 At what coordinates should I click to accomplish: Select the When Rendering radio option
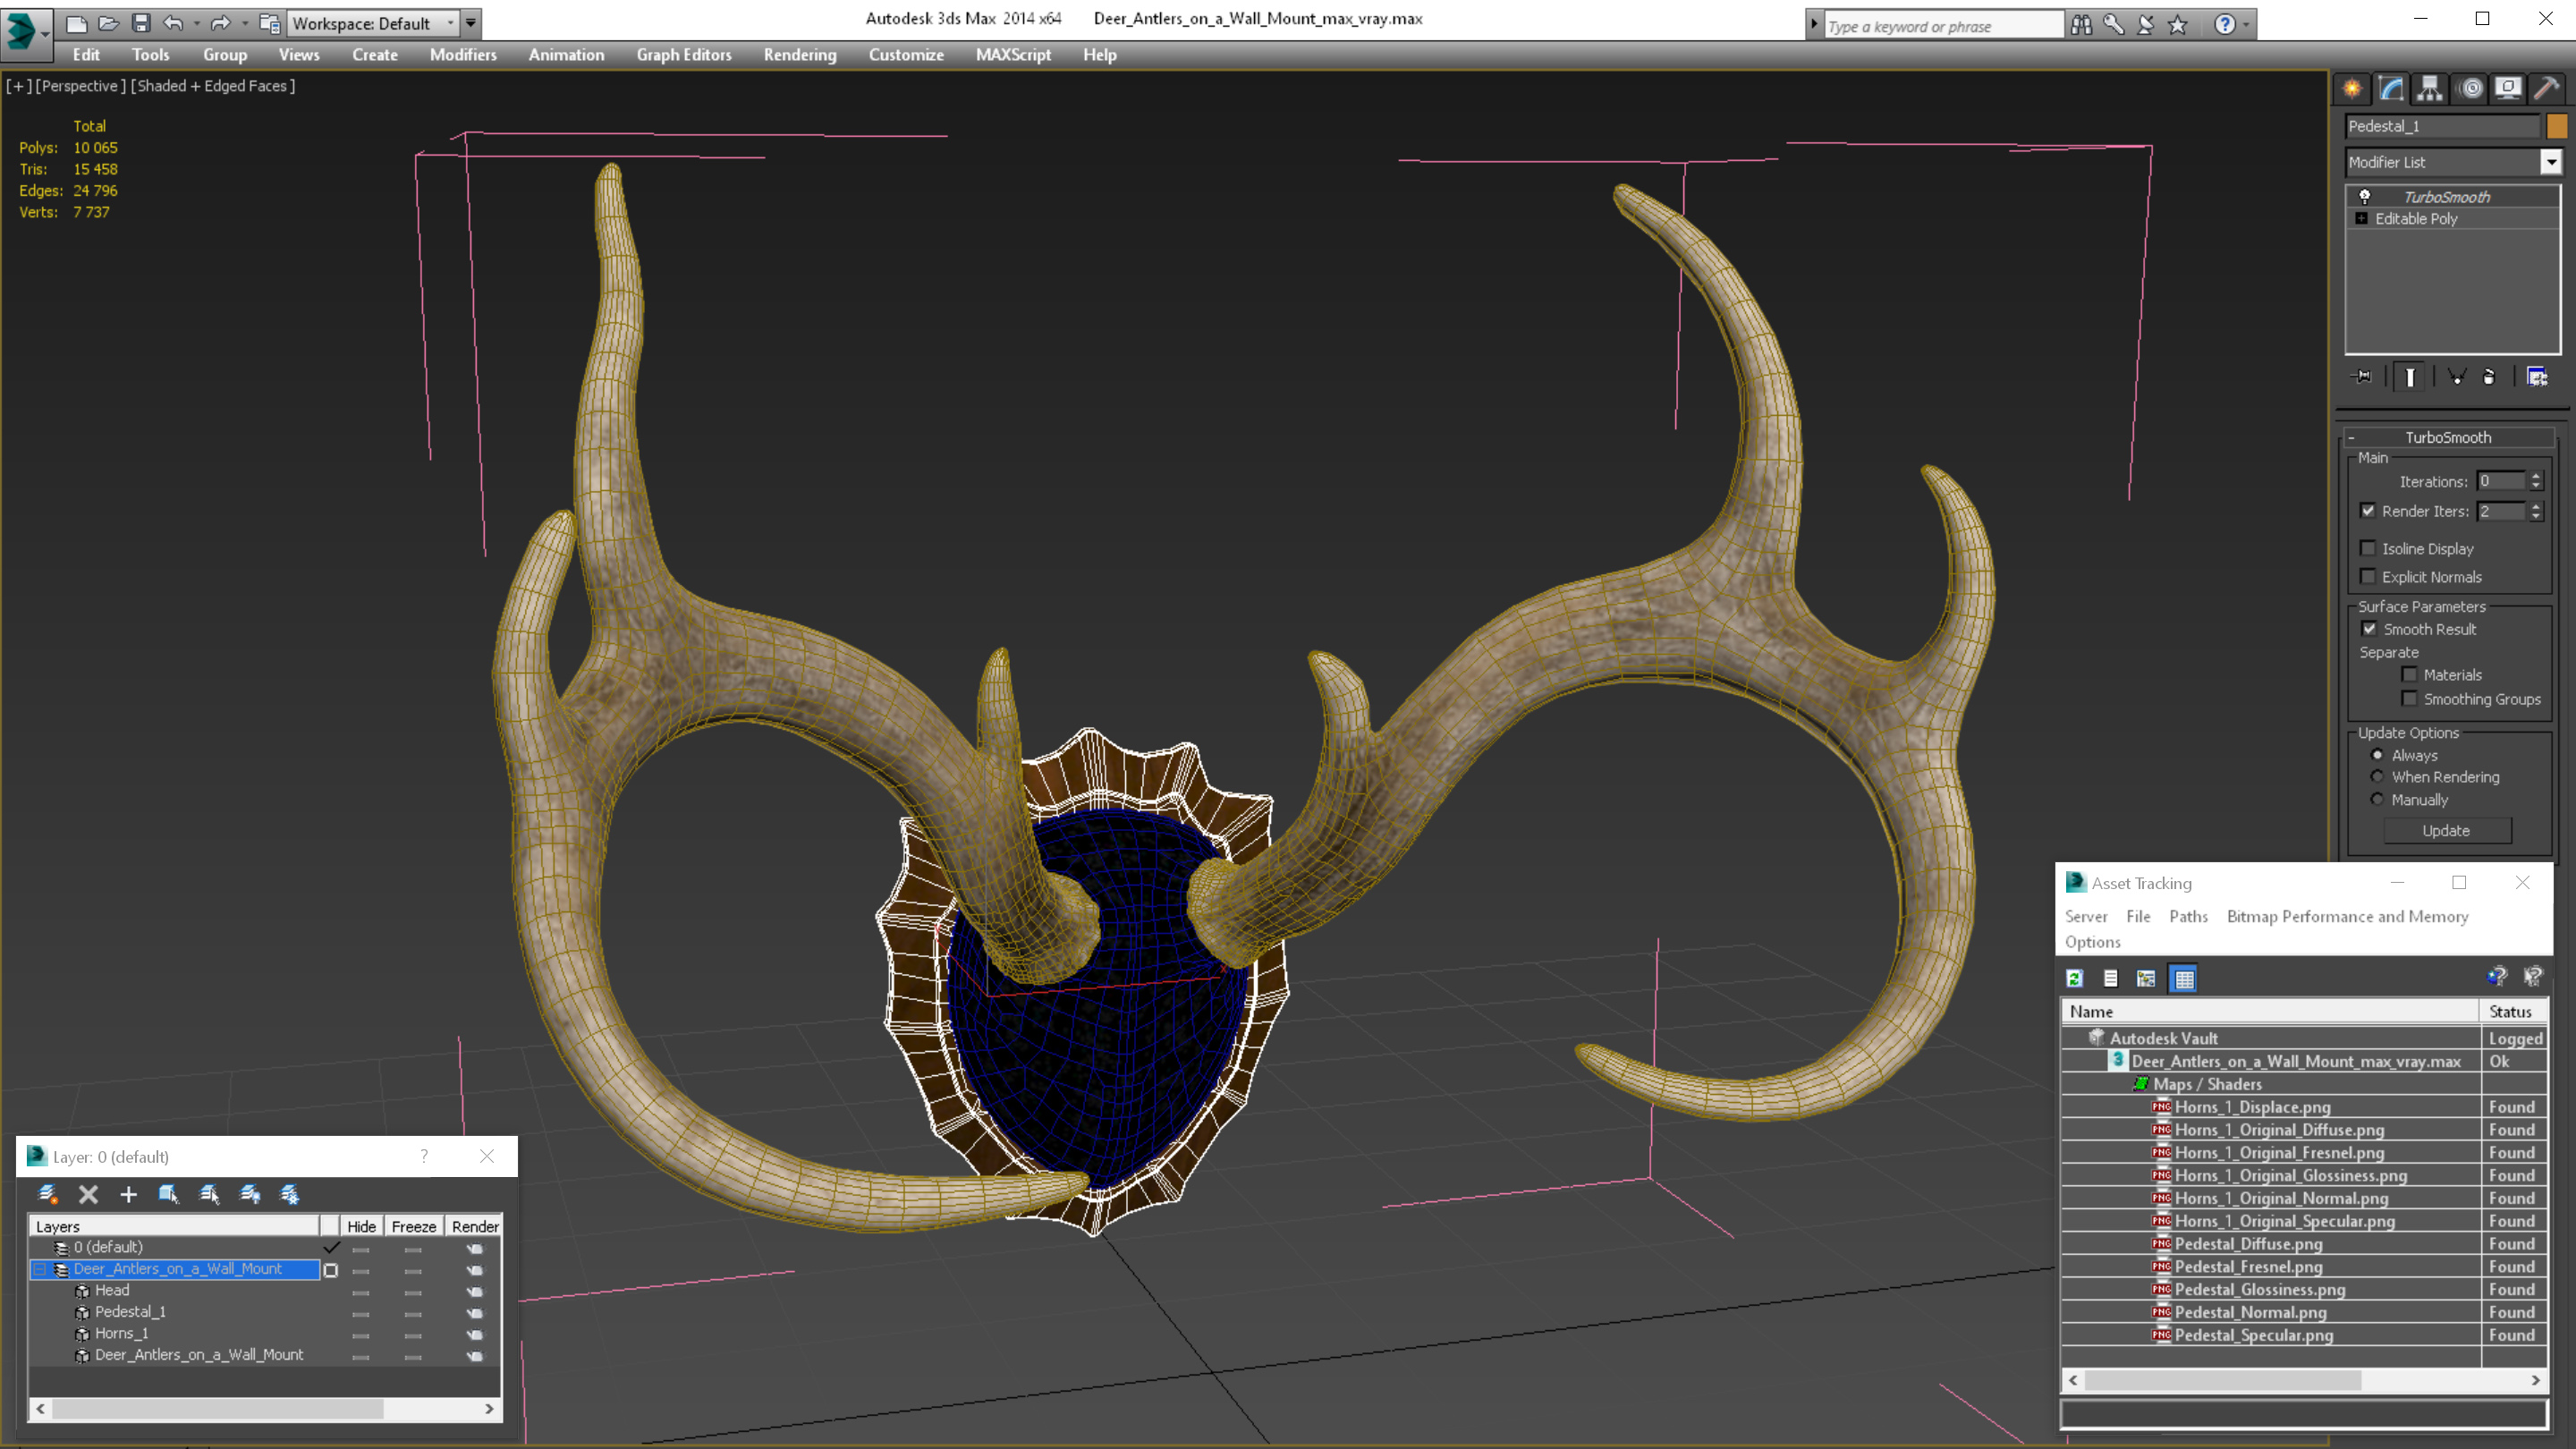click(x=2378, y=777)
